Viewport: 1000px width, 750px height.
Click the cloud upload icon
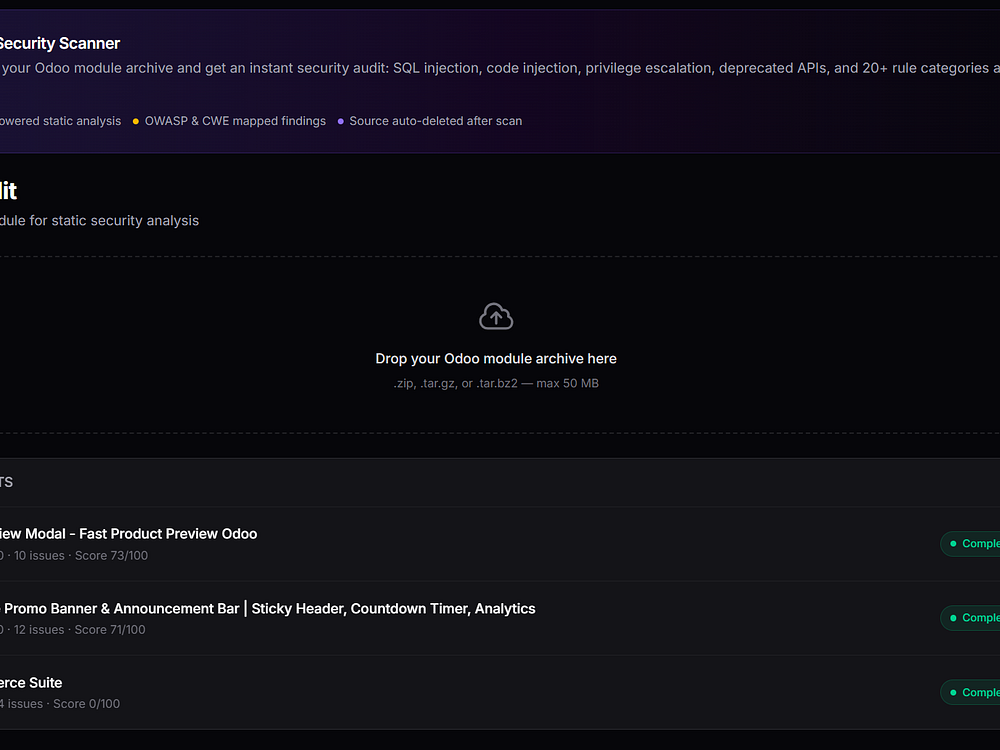[496, 316]
